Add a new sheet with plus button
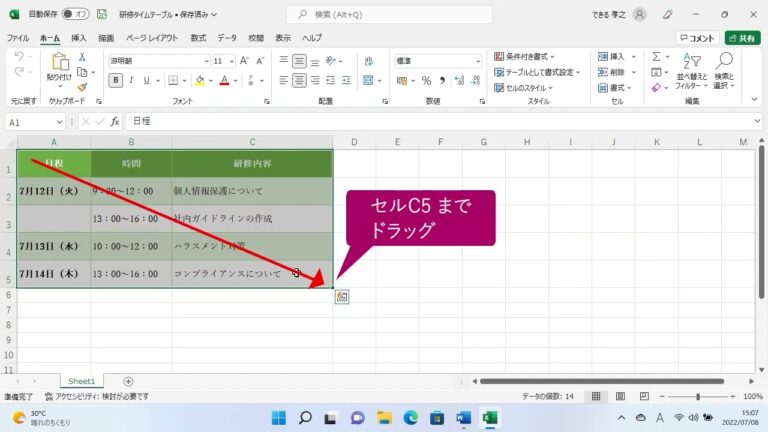 128,381
